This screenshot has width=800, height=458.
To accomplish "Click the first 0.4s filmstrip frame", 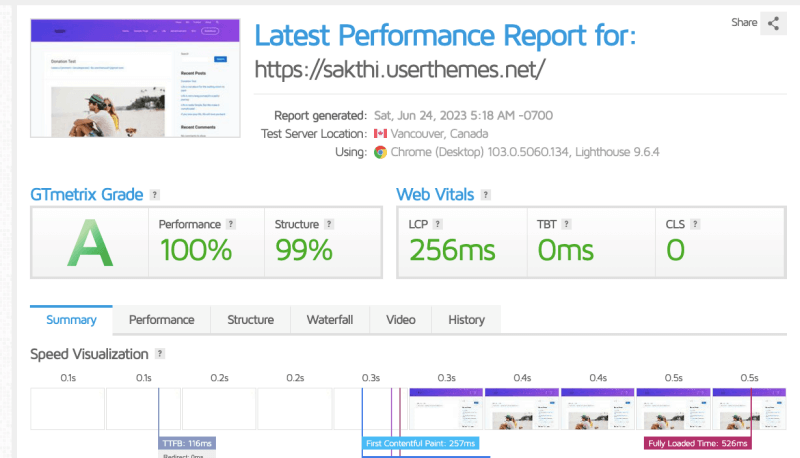I will (521, 409).
